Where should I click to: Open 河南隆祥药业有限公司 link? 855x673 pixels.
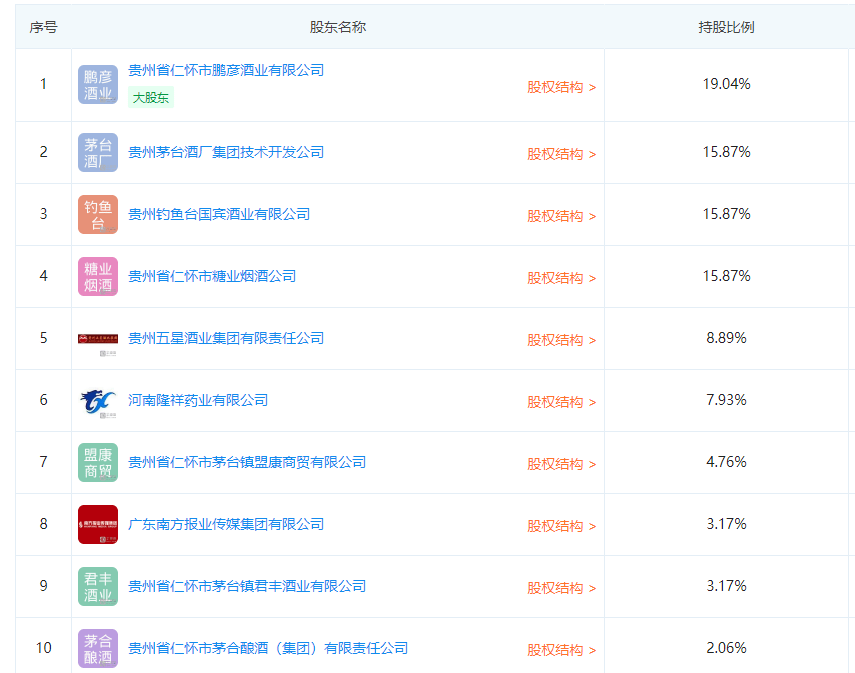[x=198, y=400]
